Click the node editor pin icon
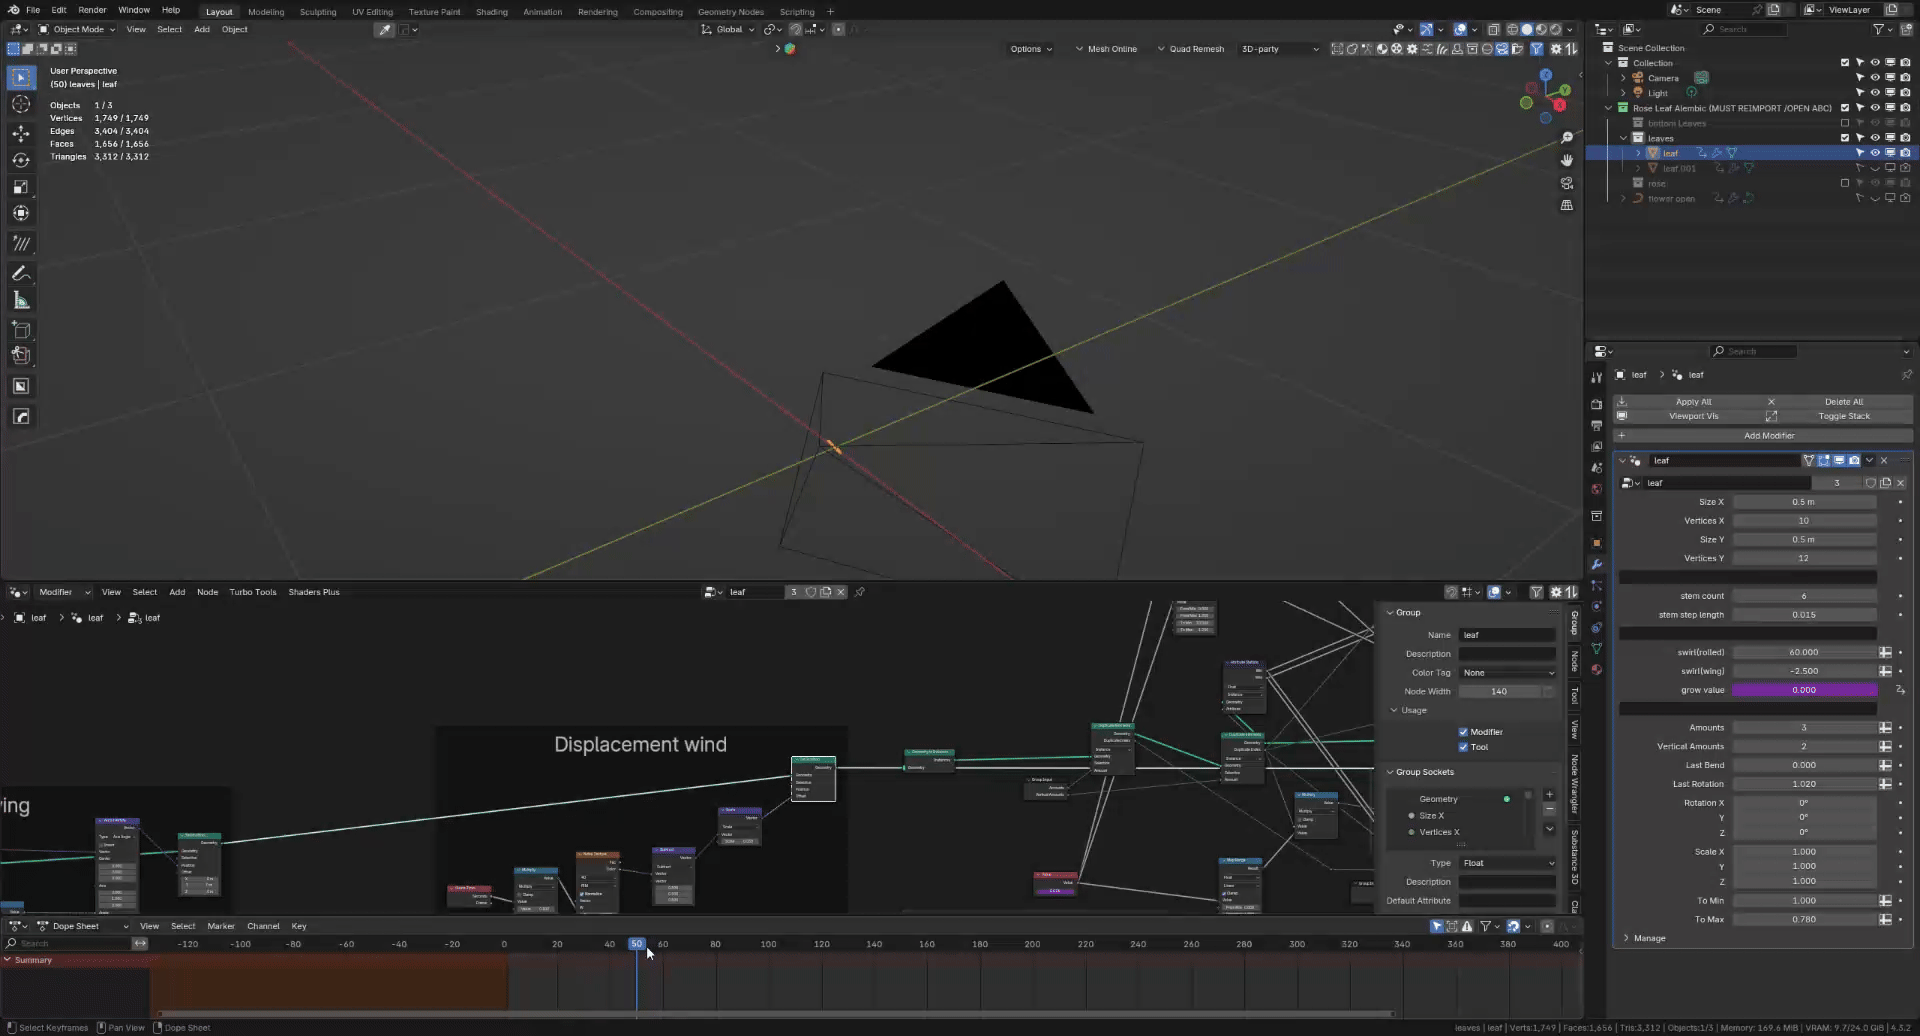The width and height of the screenshot is (1920, 1036). click(859, 592)
